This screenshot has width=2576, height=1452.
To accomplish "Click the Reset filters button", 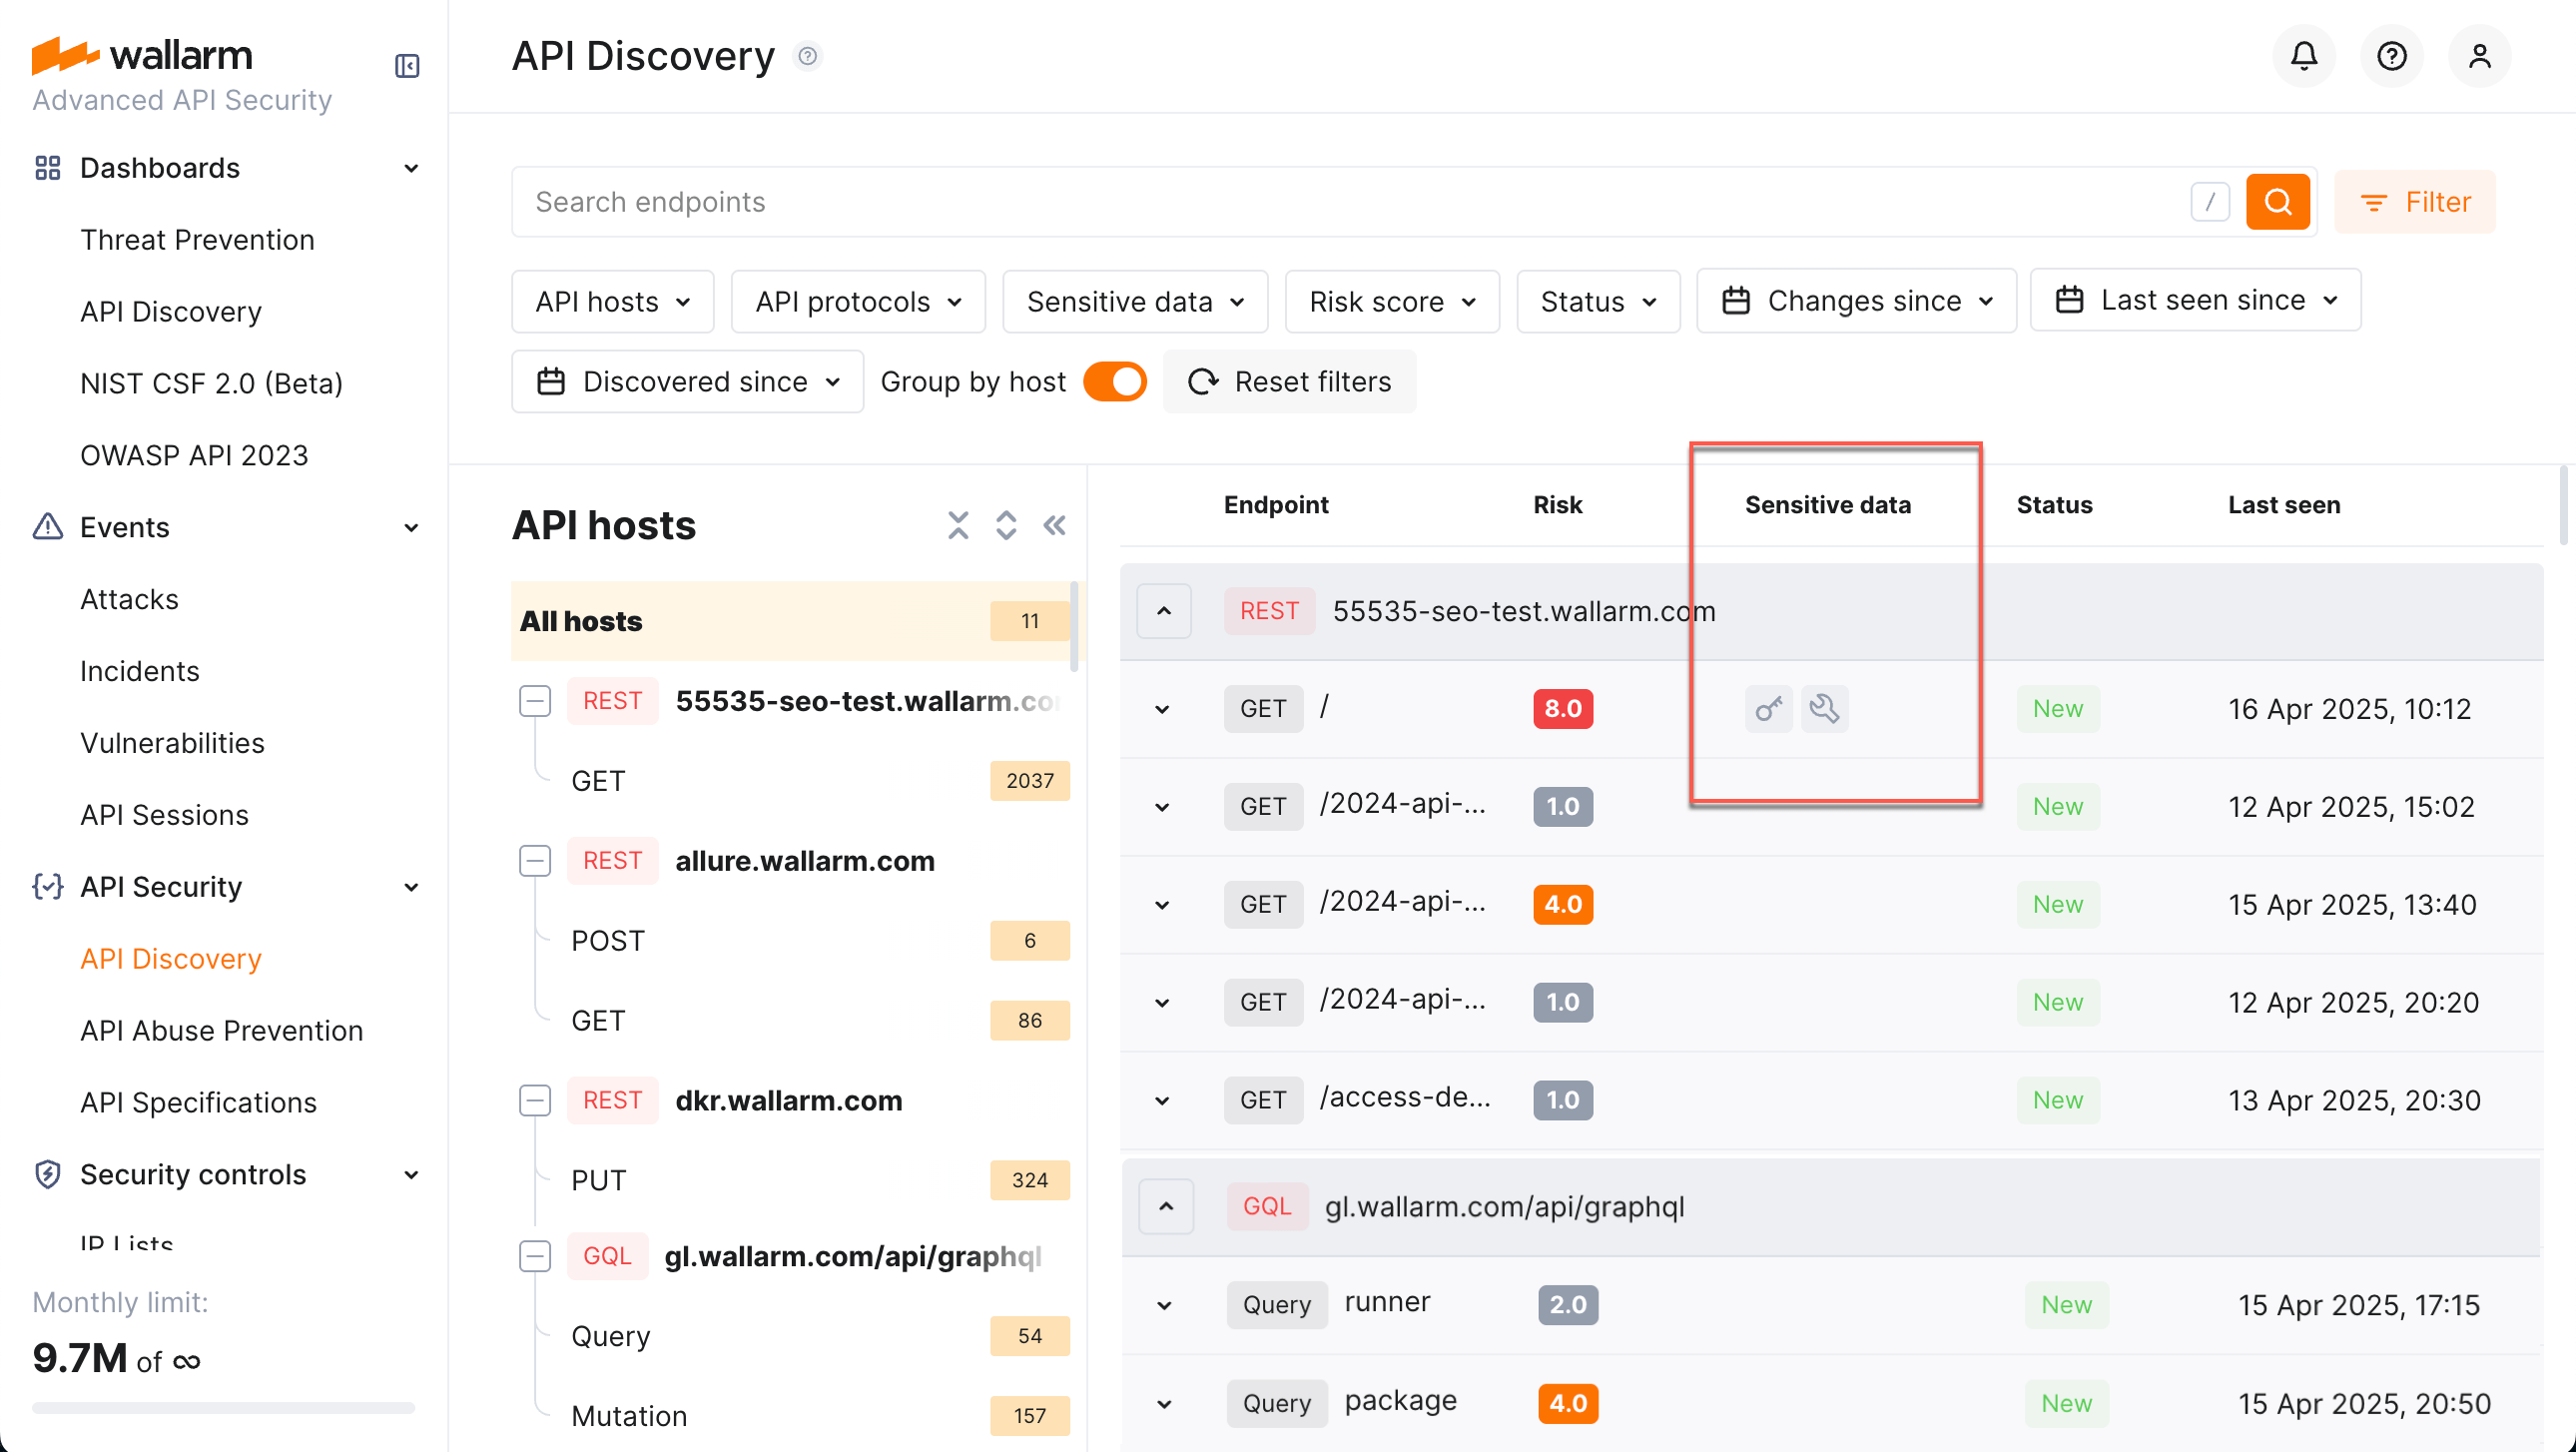I will coord(1289,381).
